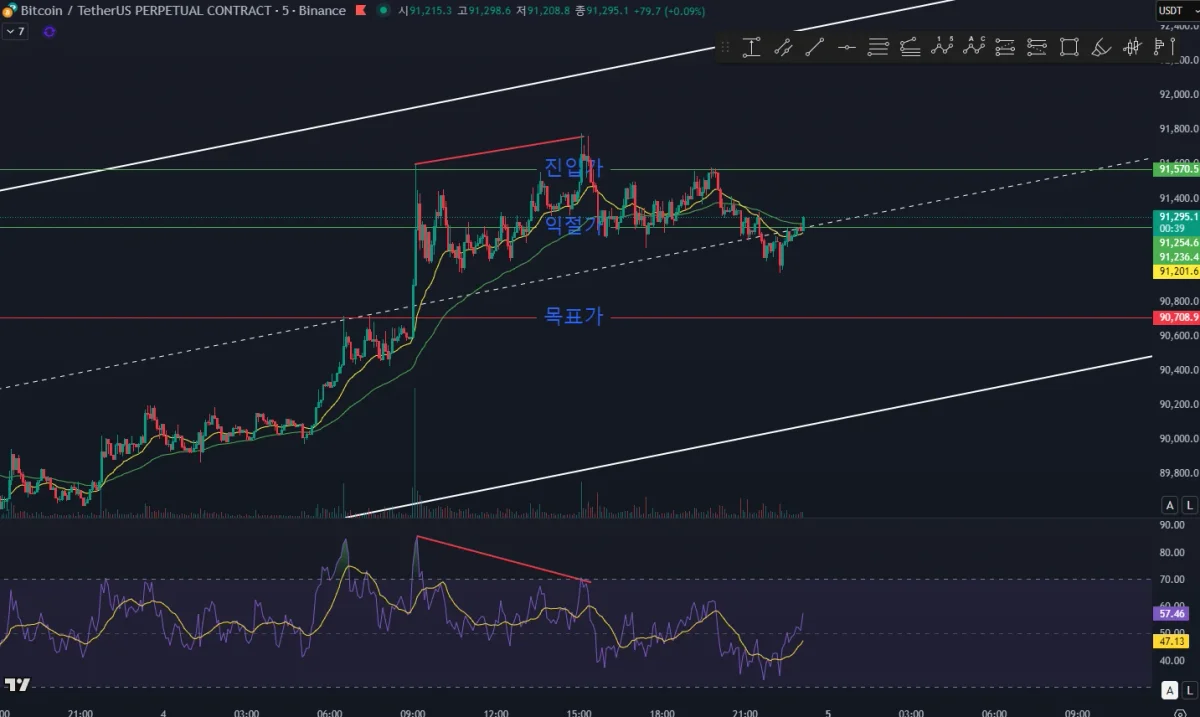The height and width of the screenshot is (717, 1200).
Task: Open the USDT currency dropdown
Action: click(x=1177, y=10)
